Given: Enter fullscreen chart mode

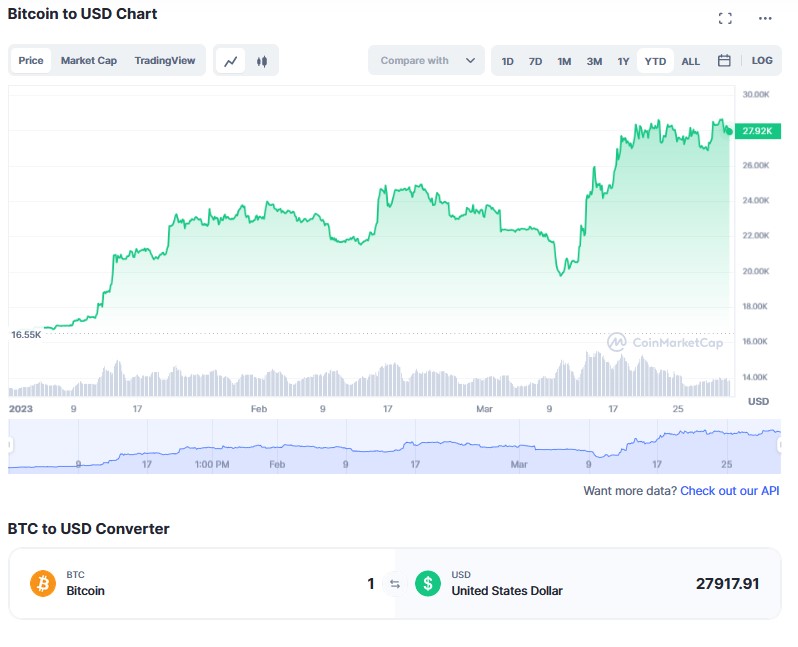Looking at the screenshot, I should coord(726,18).
